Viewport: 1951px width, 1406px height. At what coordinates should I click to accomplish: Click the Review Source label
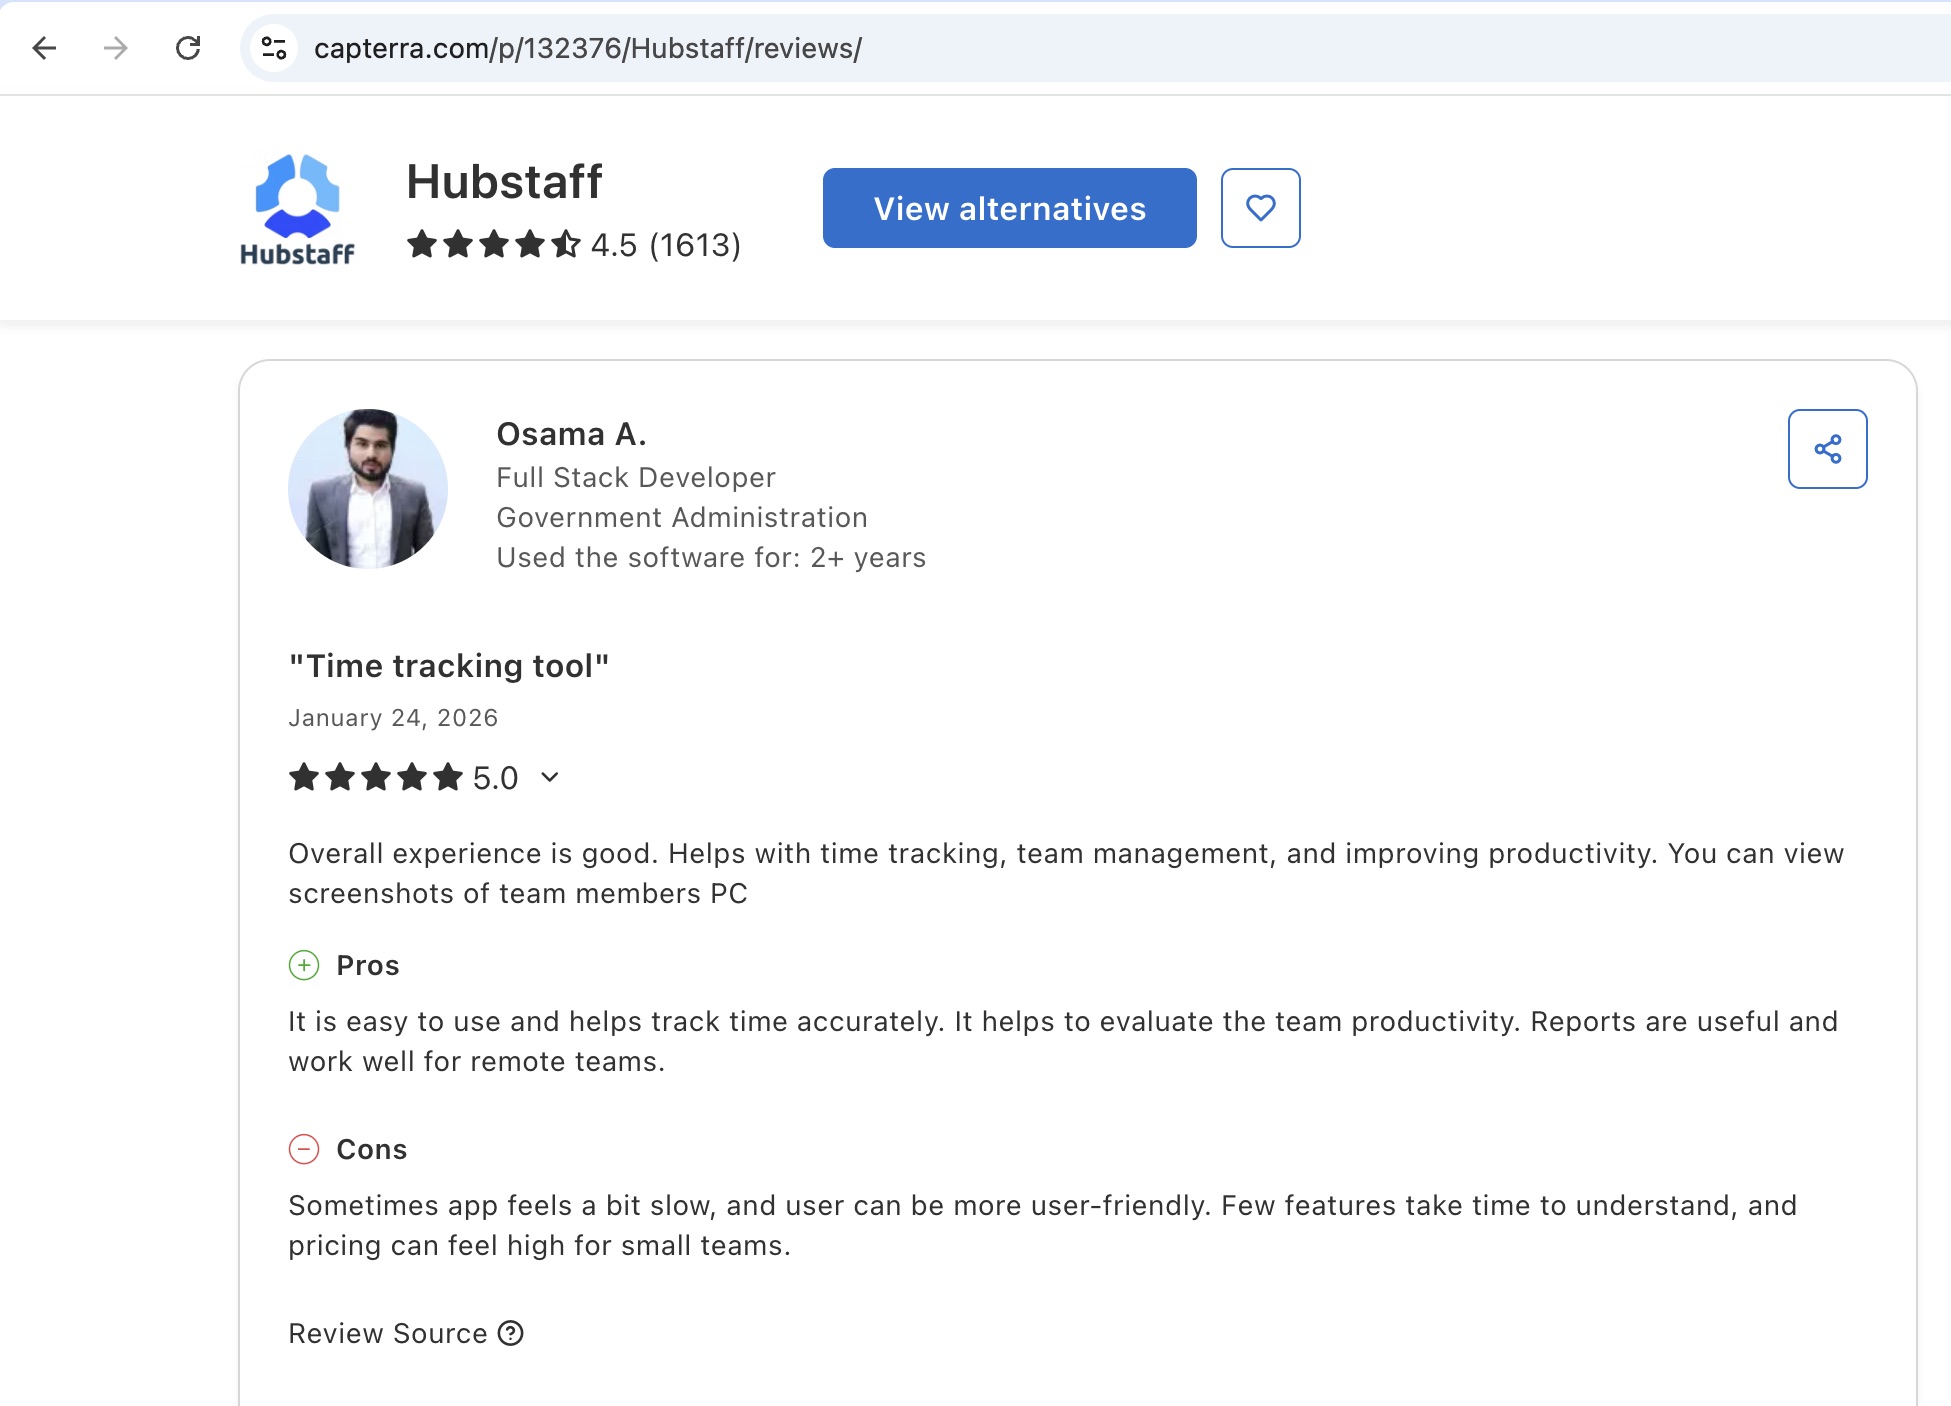(x=388, y=1333)
